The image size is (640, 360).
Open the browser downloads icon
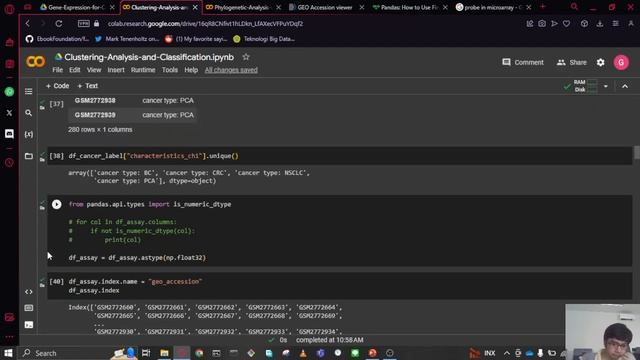[600, 24]
